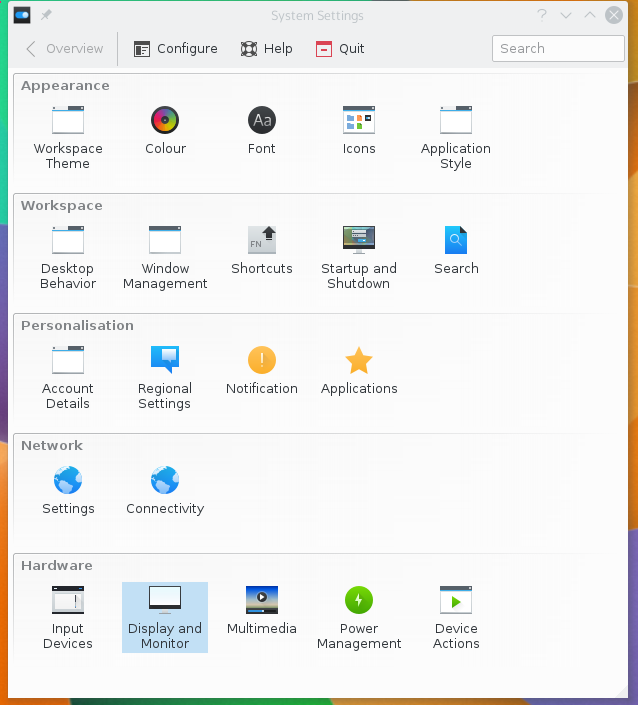Click the question mark title bar button
Viewport: 638px width, 705px height.
(542, 15)
